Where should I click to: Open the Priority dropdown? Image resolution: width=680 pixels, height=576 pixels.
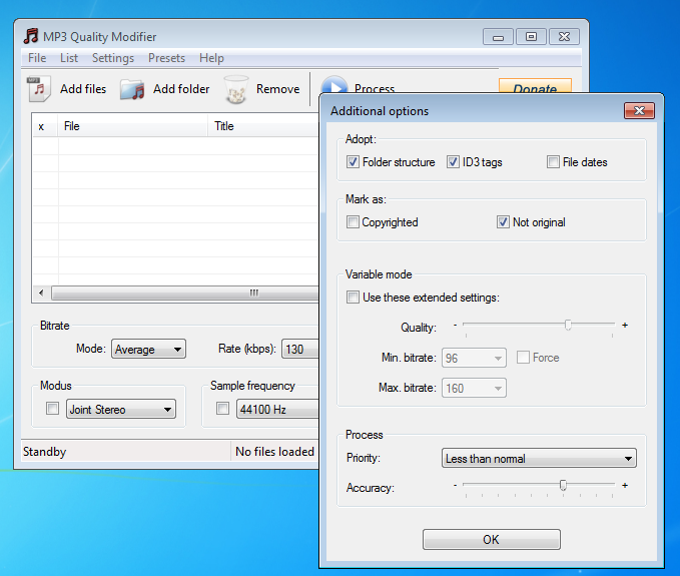(x=539, y=458)
